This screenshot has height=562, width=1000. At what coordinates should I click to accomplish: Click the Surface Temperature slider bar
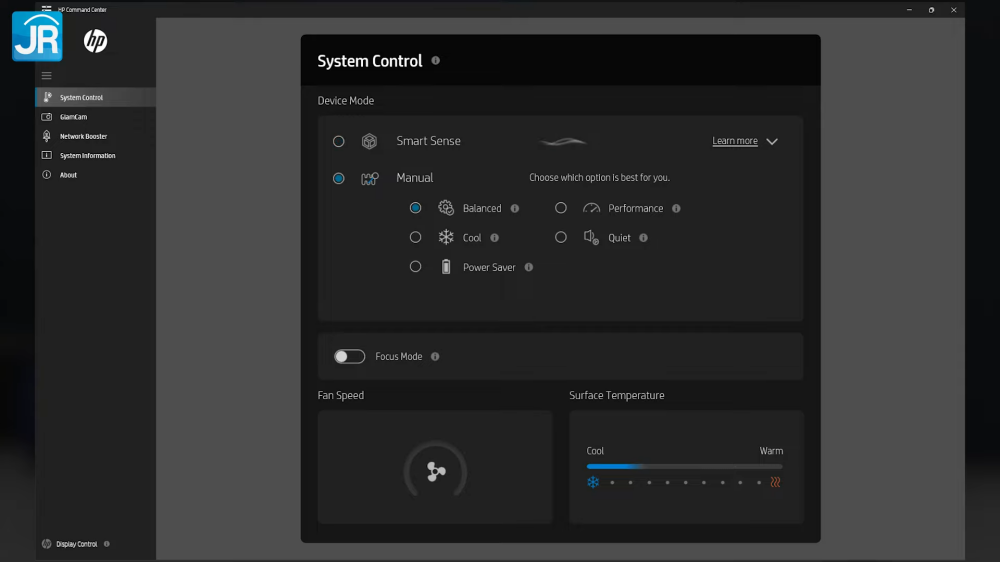(x=684, y=466)
